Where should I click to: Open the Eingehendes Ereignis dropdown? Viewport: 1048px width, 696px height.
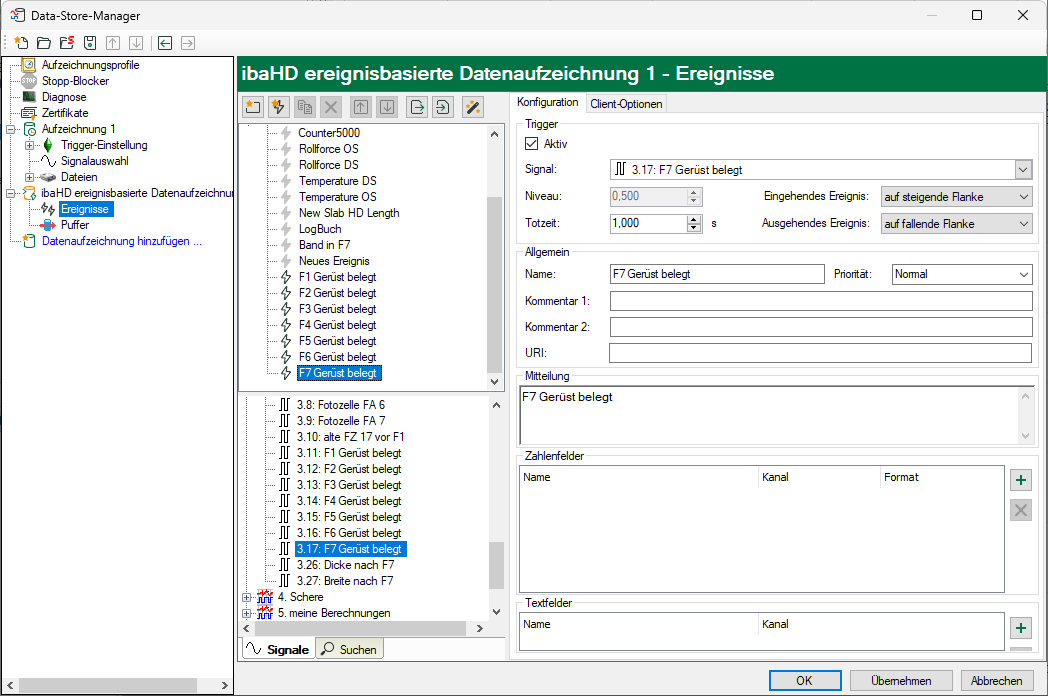tap(1021, 197)
